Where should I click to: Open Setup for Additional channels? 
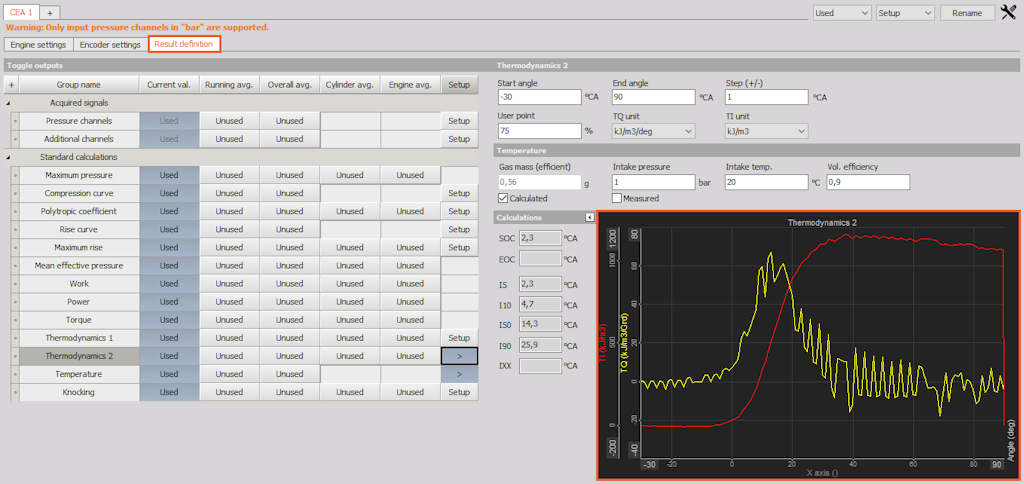[x=459, y=138]
